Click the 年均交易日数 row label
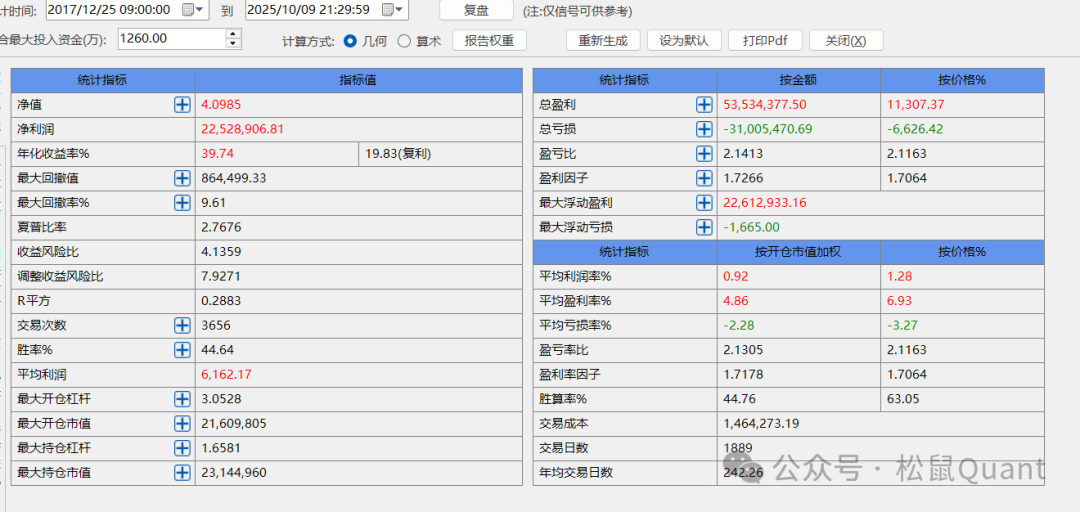This screenshot has height=512, width=1080. [x=576, y=473]
